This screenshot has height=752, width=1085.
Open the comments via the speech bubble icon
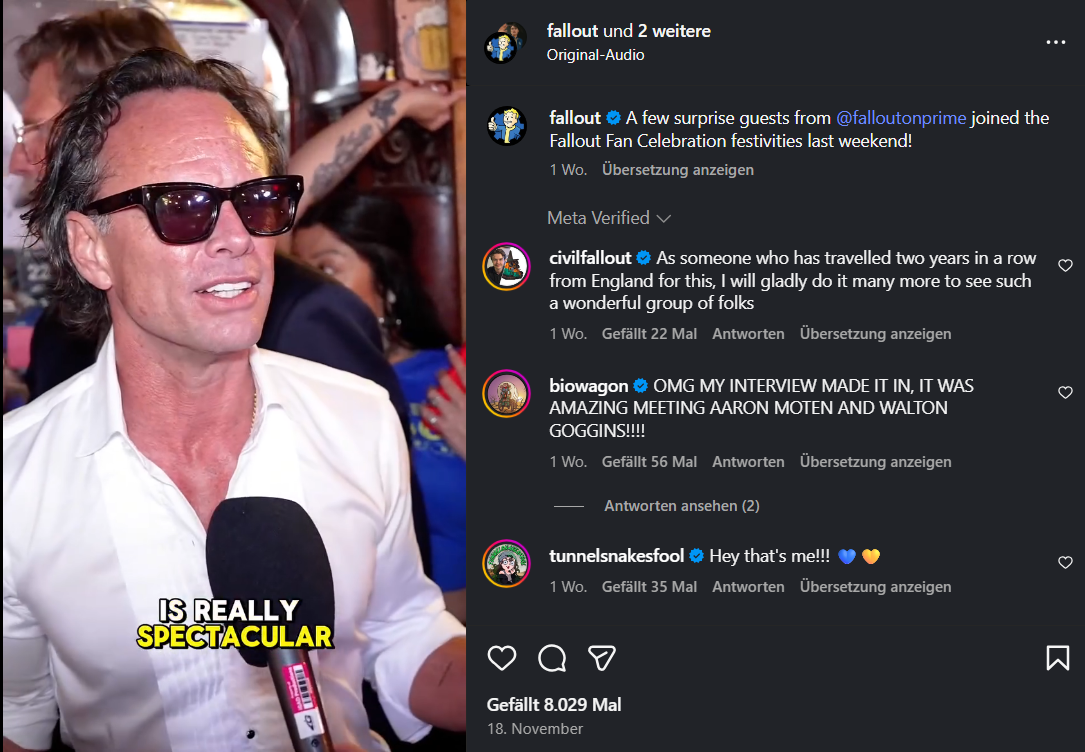tap(551, 658)
